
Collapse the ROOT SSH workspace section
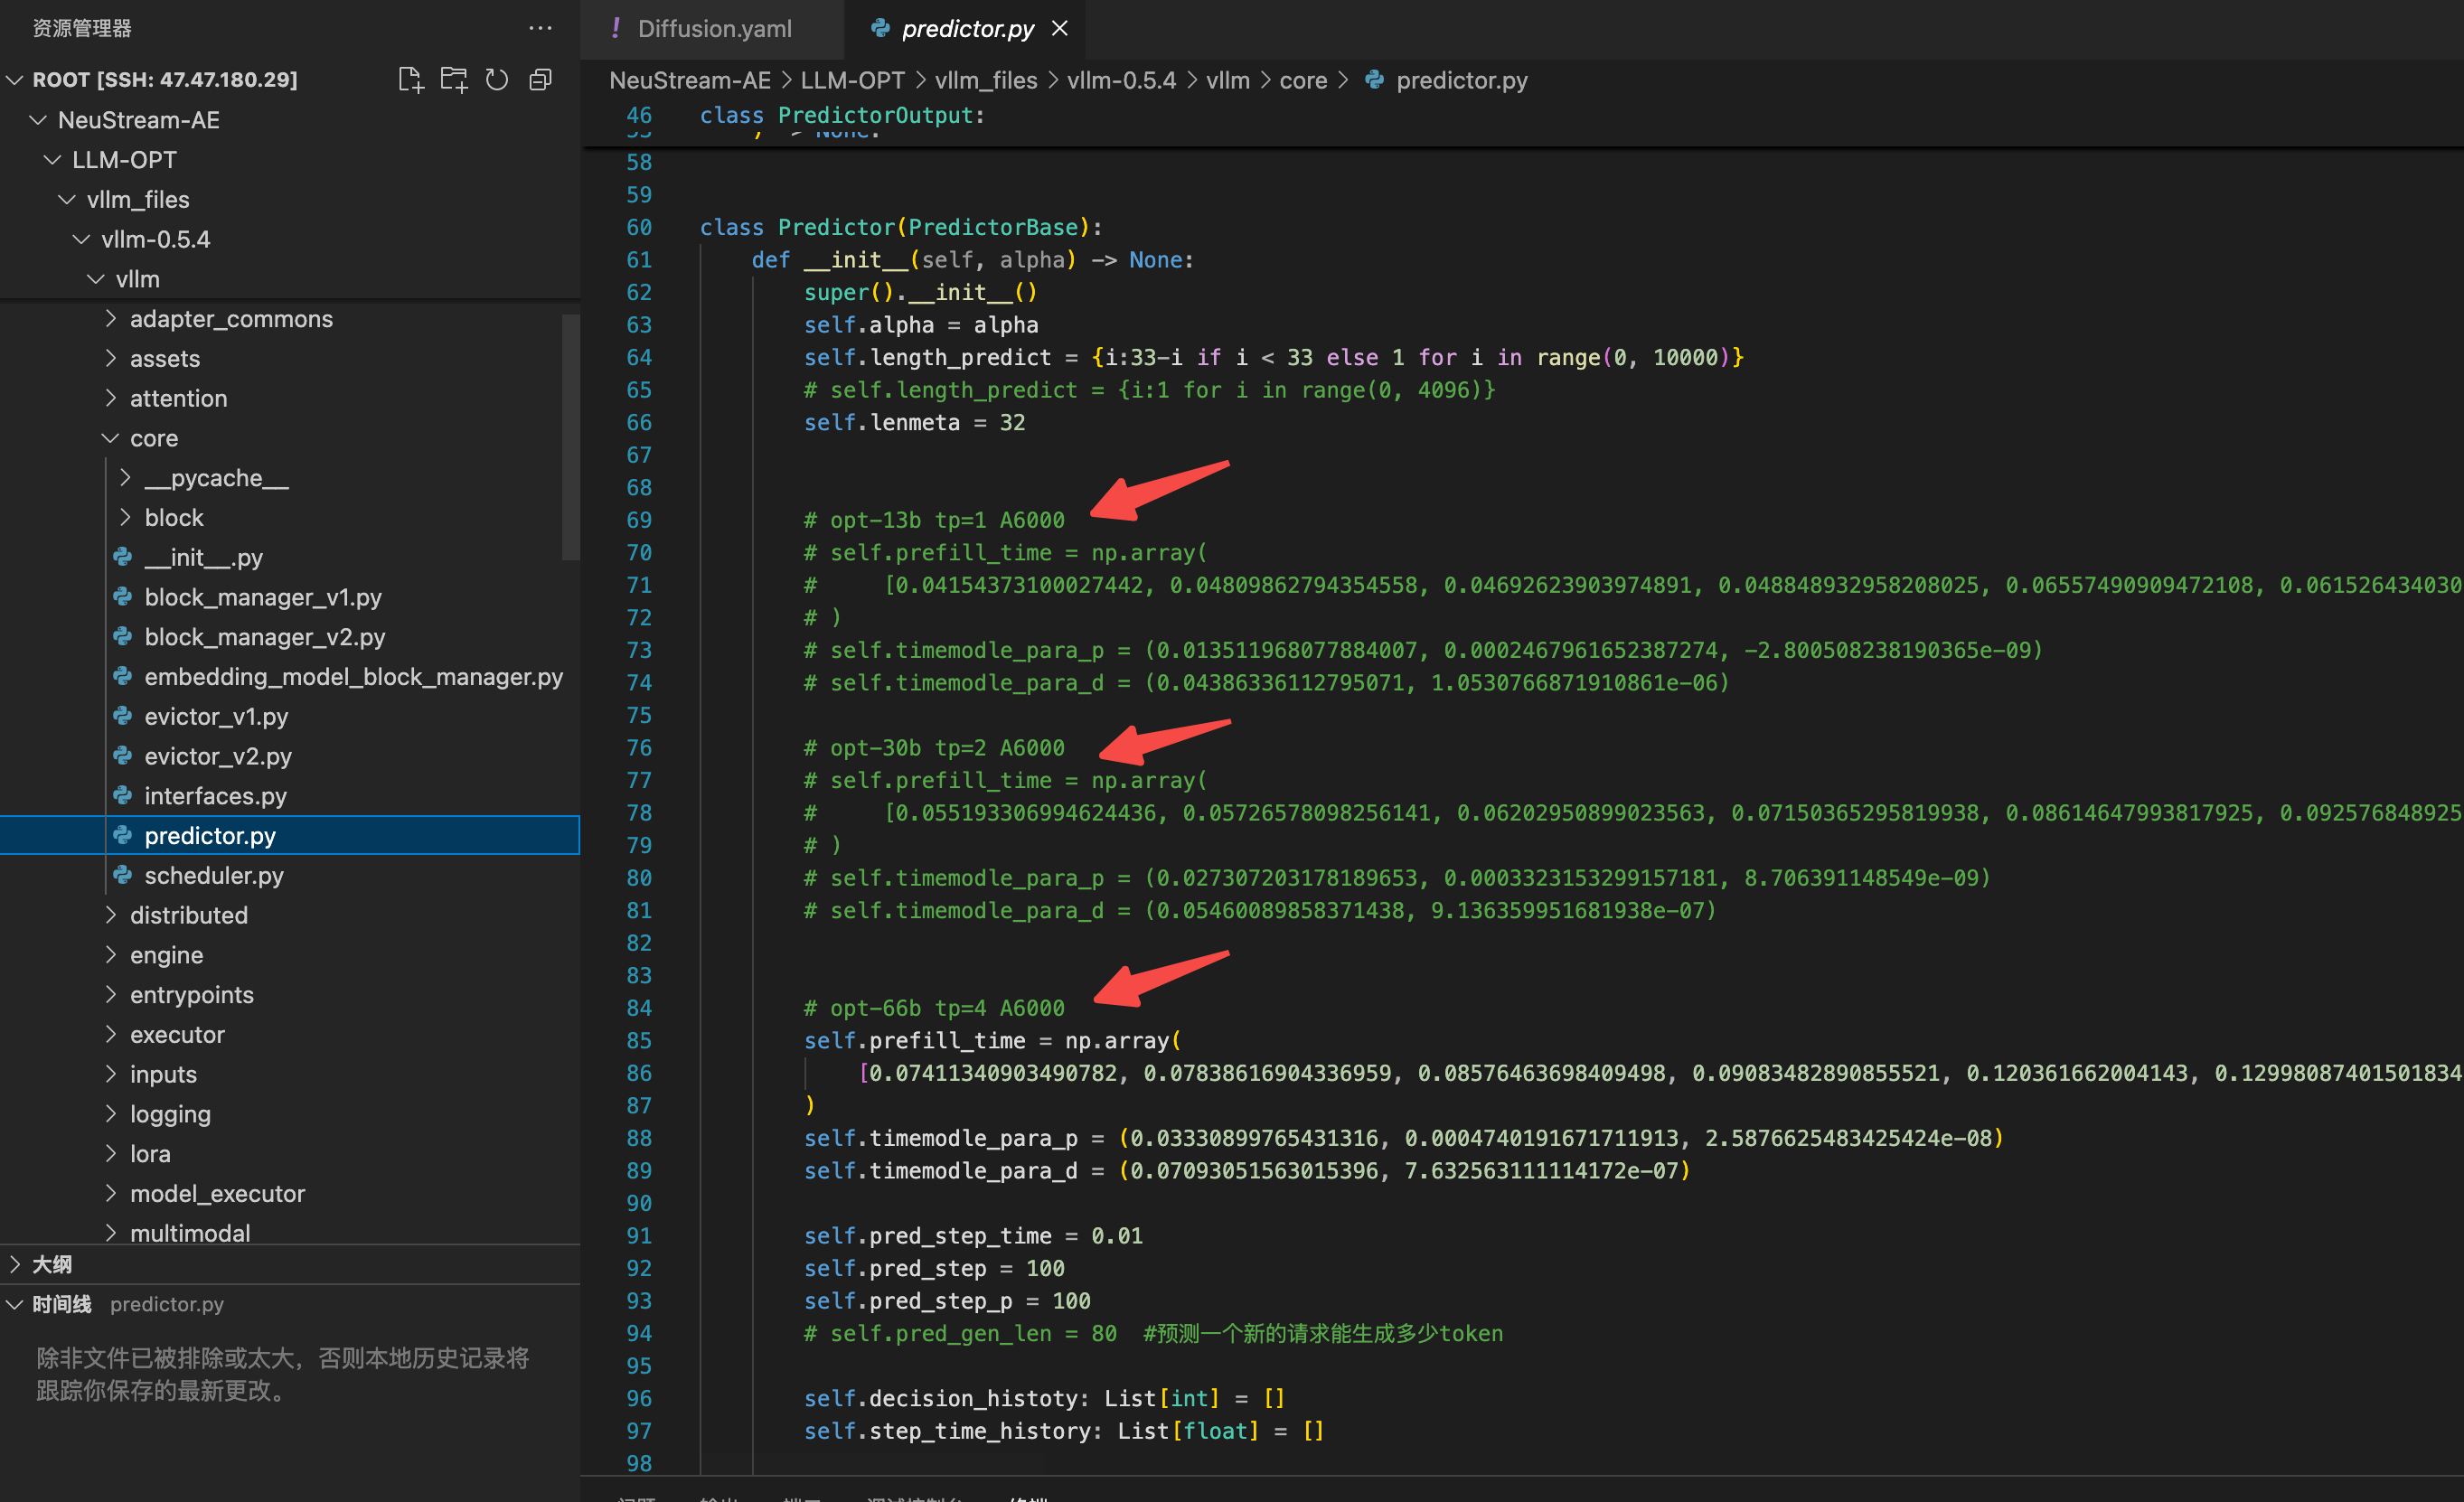tap(15, 80)
